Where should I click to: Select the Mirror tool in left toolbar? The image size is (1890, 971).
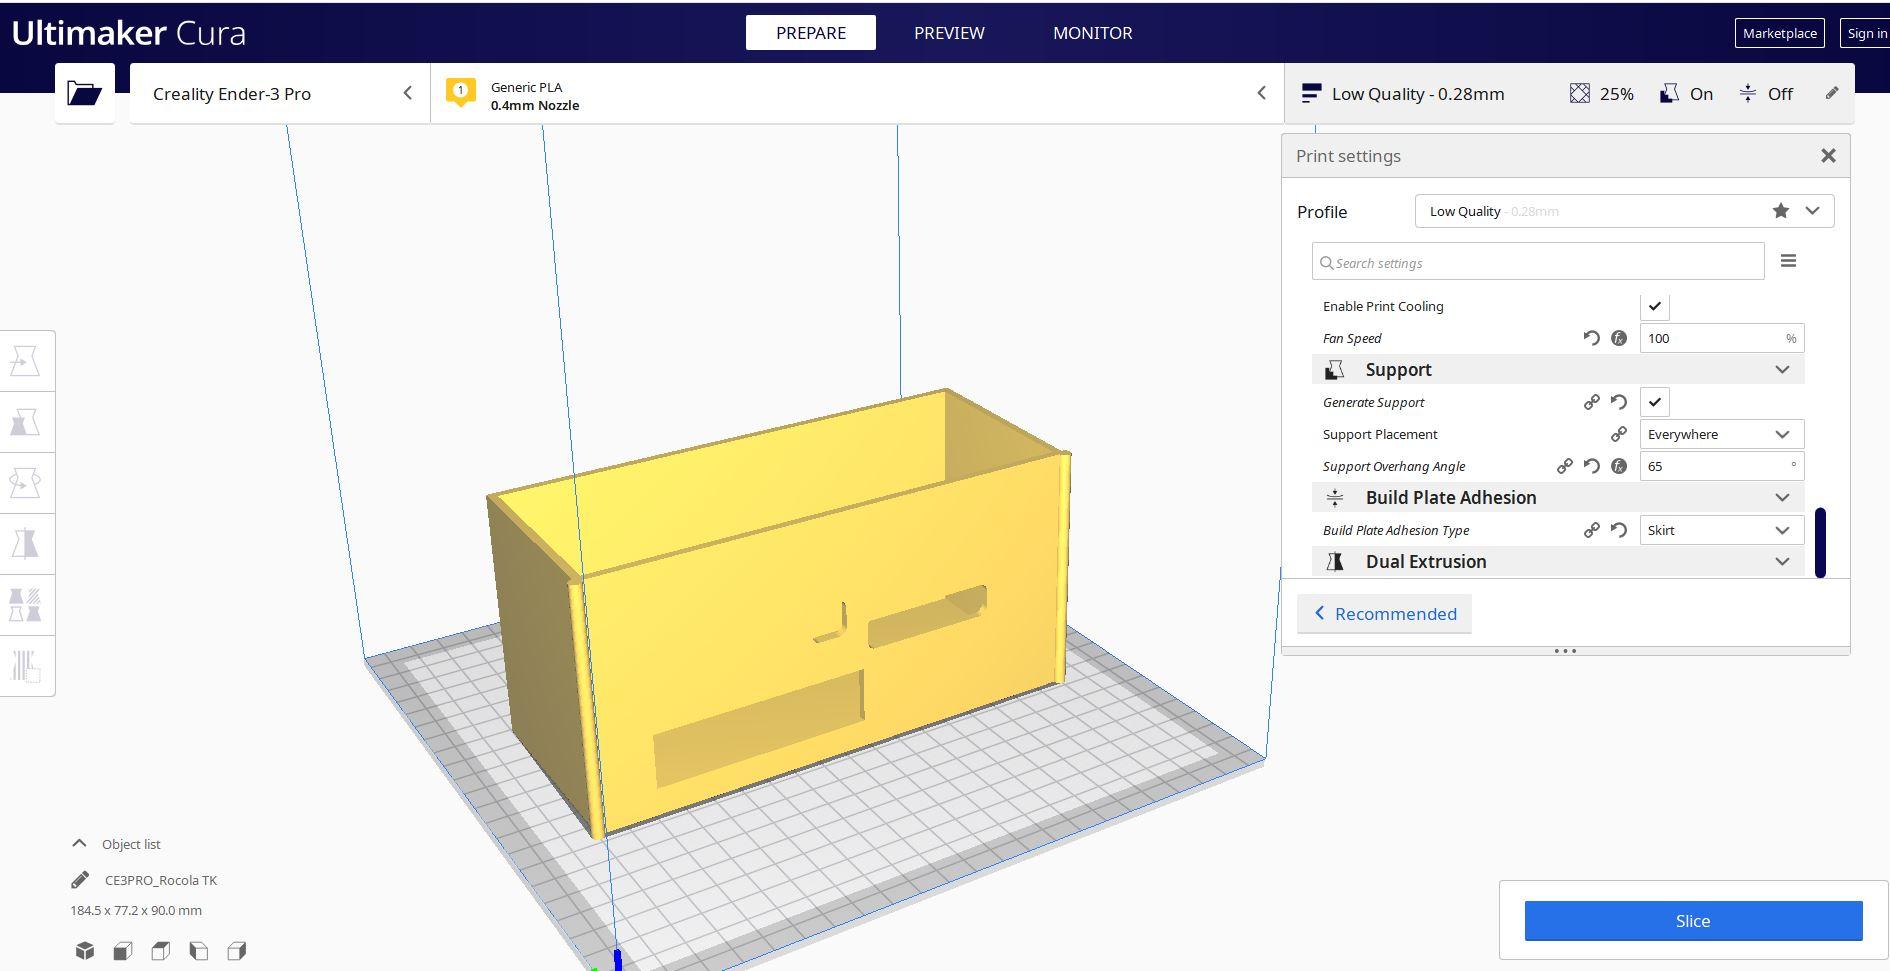coord(25,544)
